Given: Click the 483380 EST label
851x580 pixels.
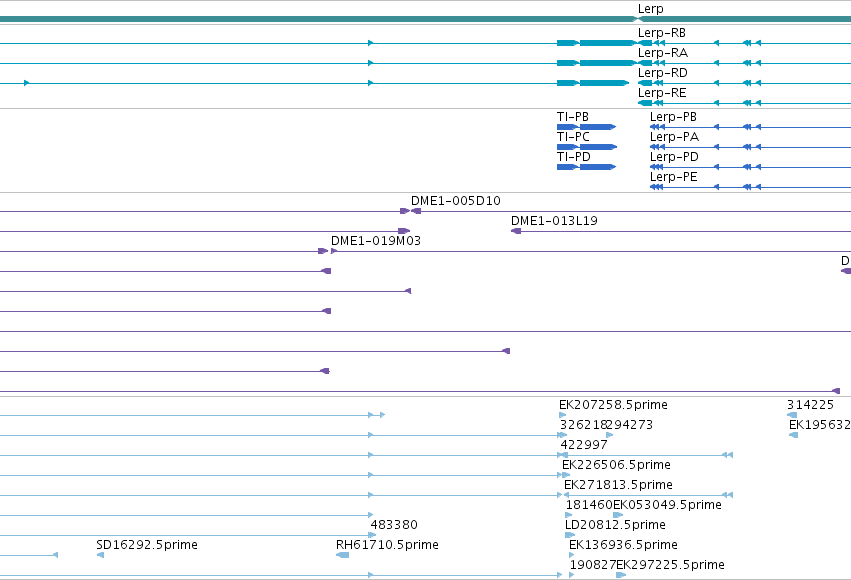Looking at the screenshot, I should coord(394,525).
